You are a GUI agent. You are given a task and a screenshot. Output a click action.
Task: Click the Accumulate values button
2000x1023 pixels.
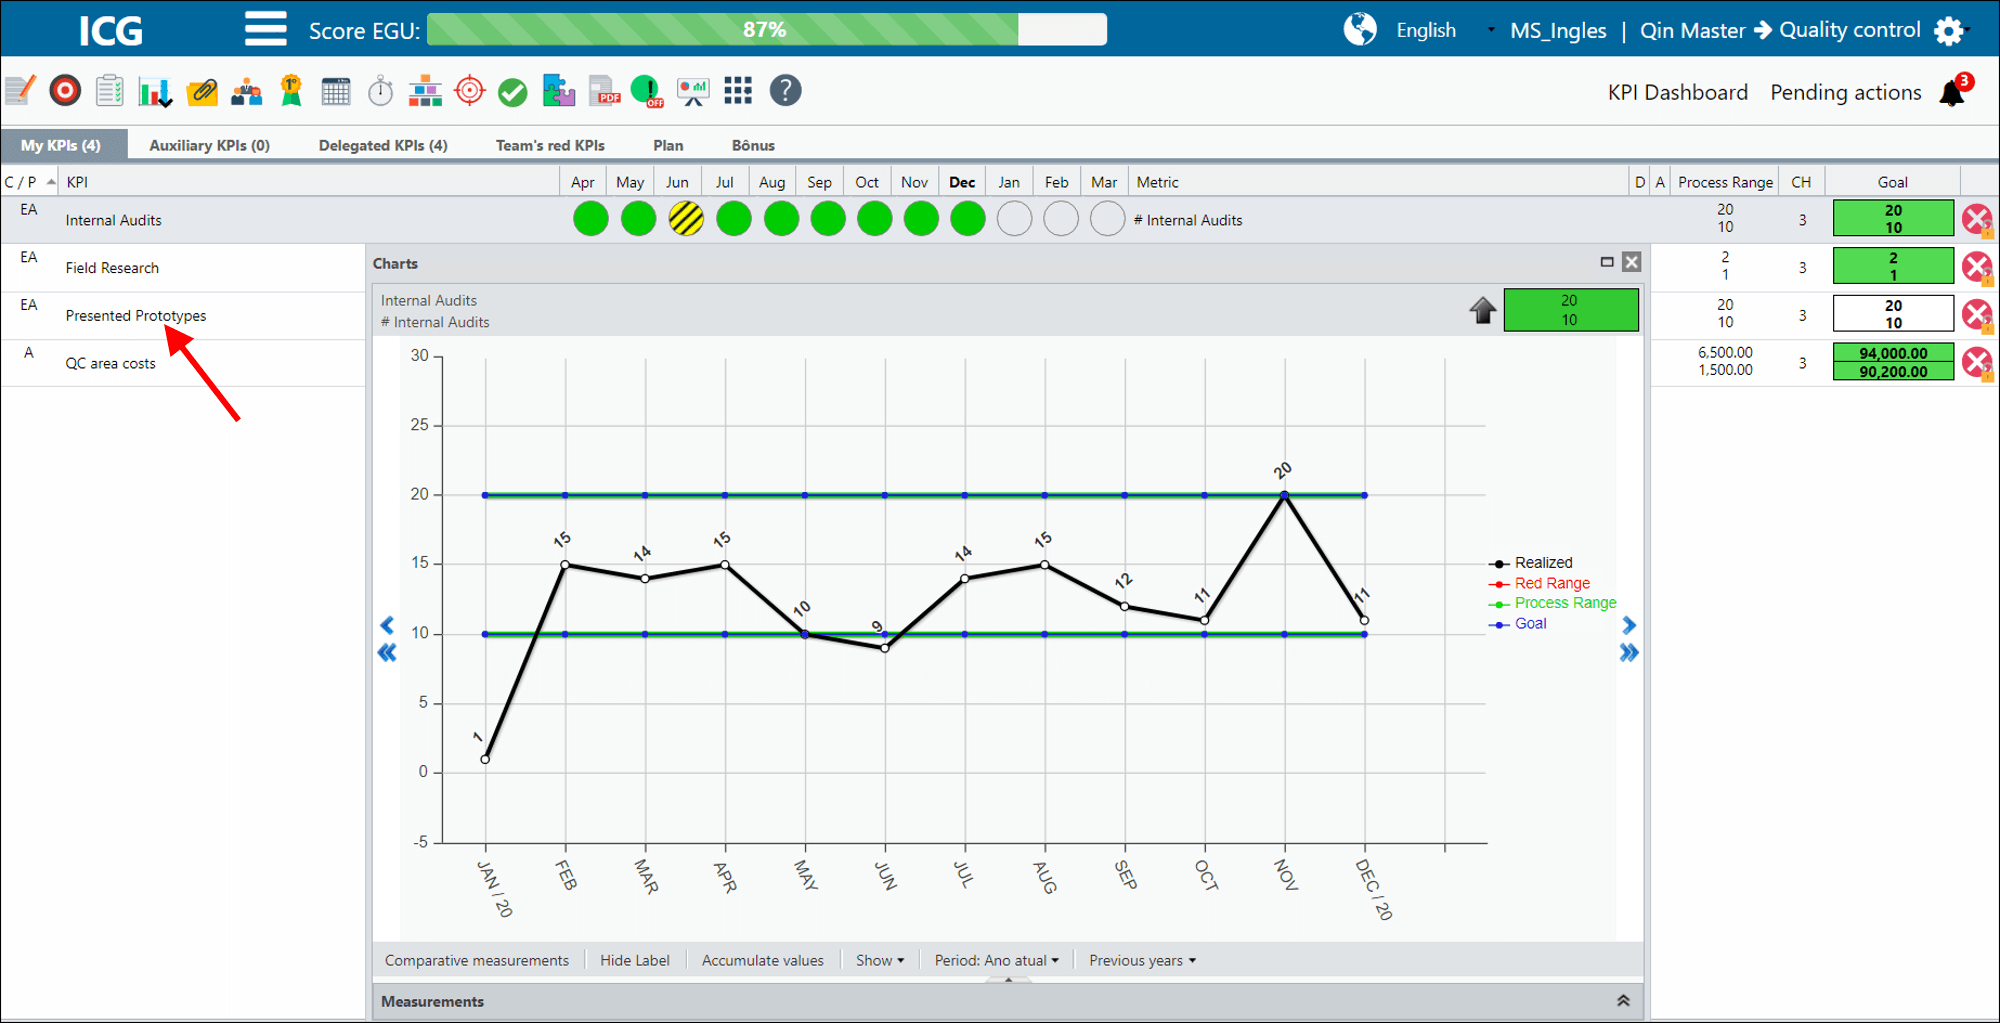tap(763, 960)
